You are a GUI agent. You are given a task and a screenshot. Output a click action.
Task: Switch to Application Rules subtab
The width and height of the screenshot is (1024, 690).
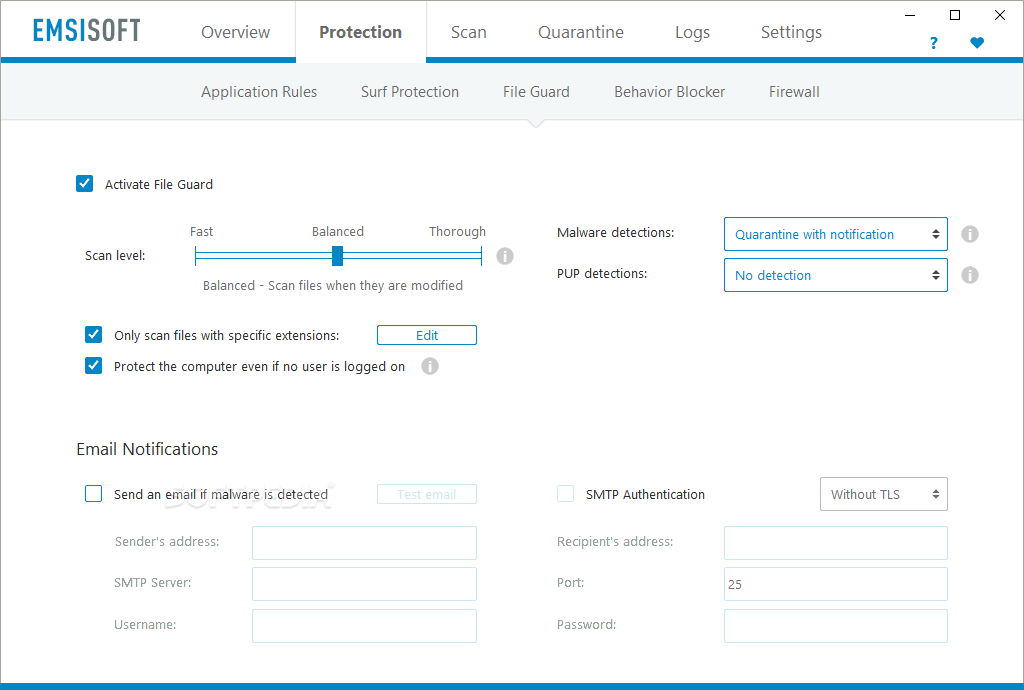tap(259, 92)
